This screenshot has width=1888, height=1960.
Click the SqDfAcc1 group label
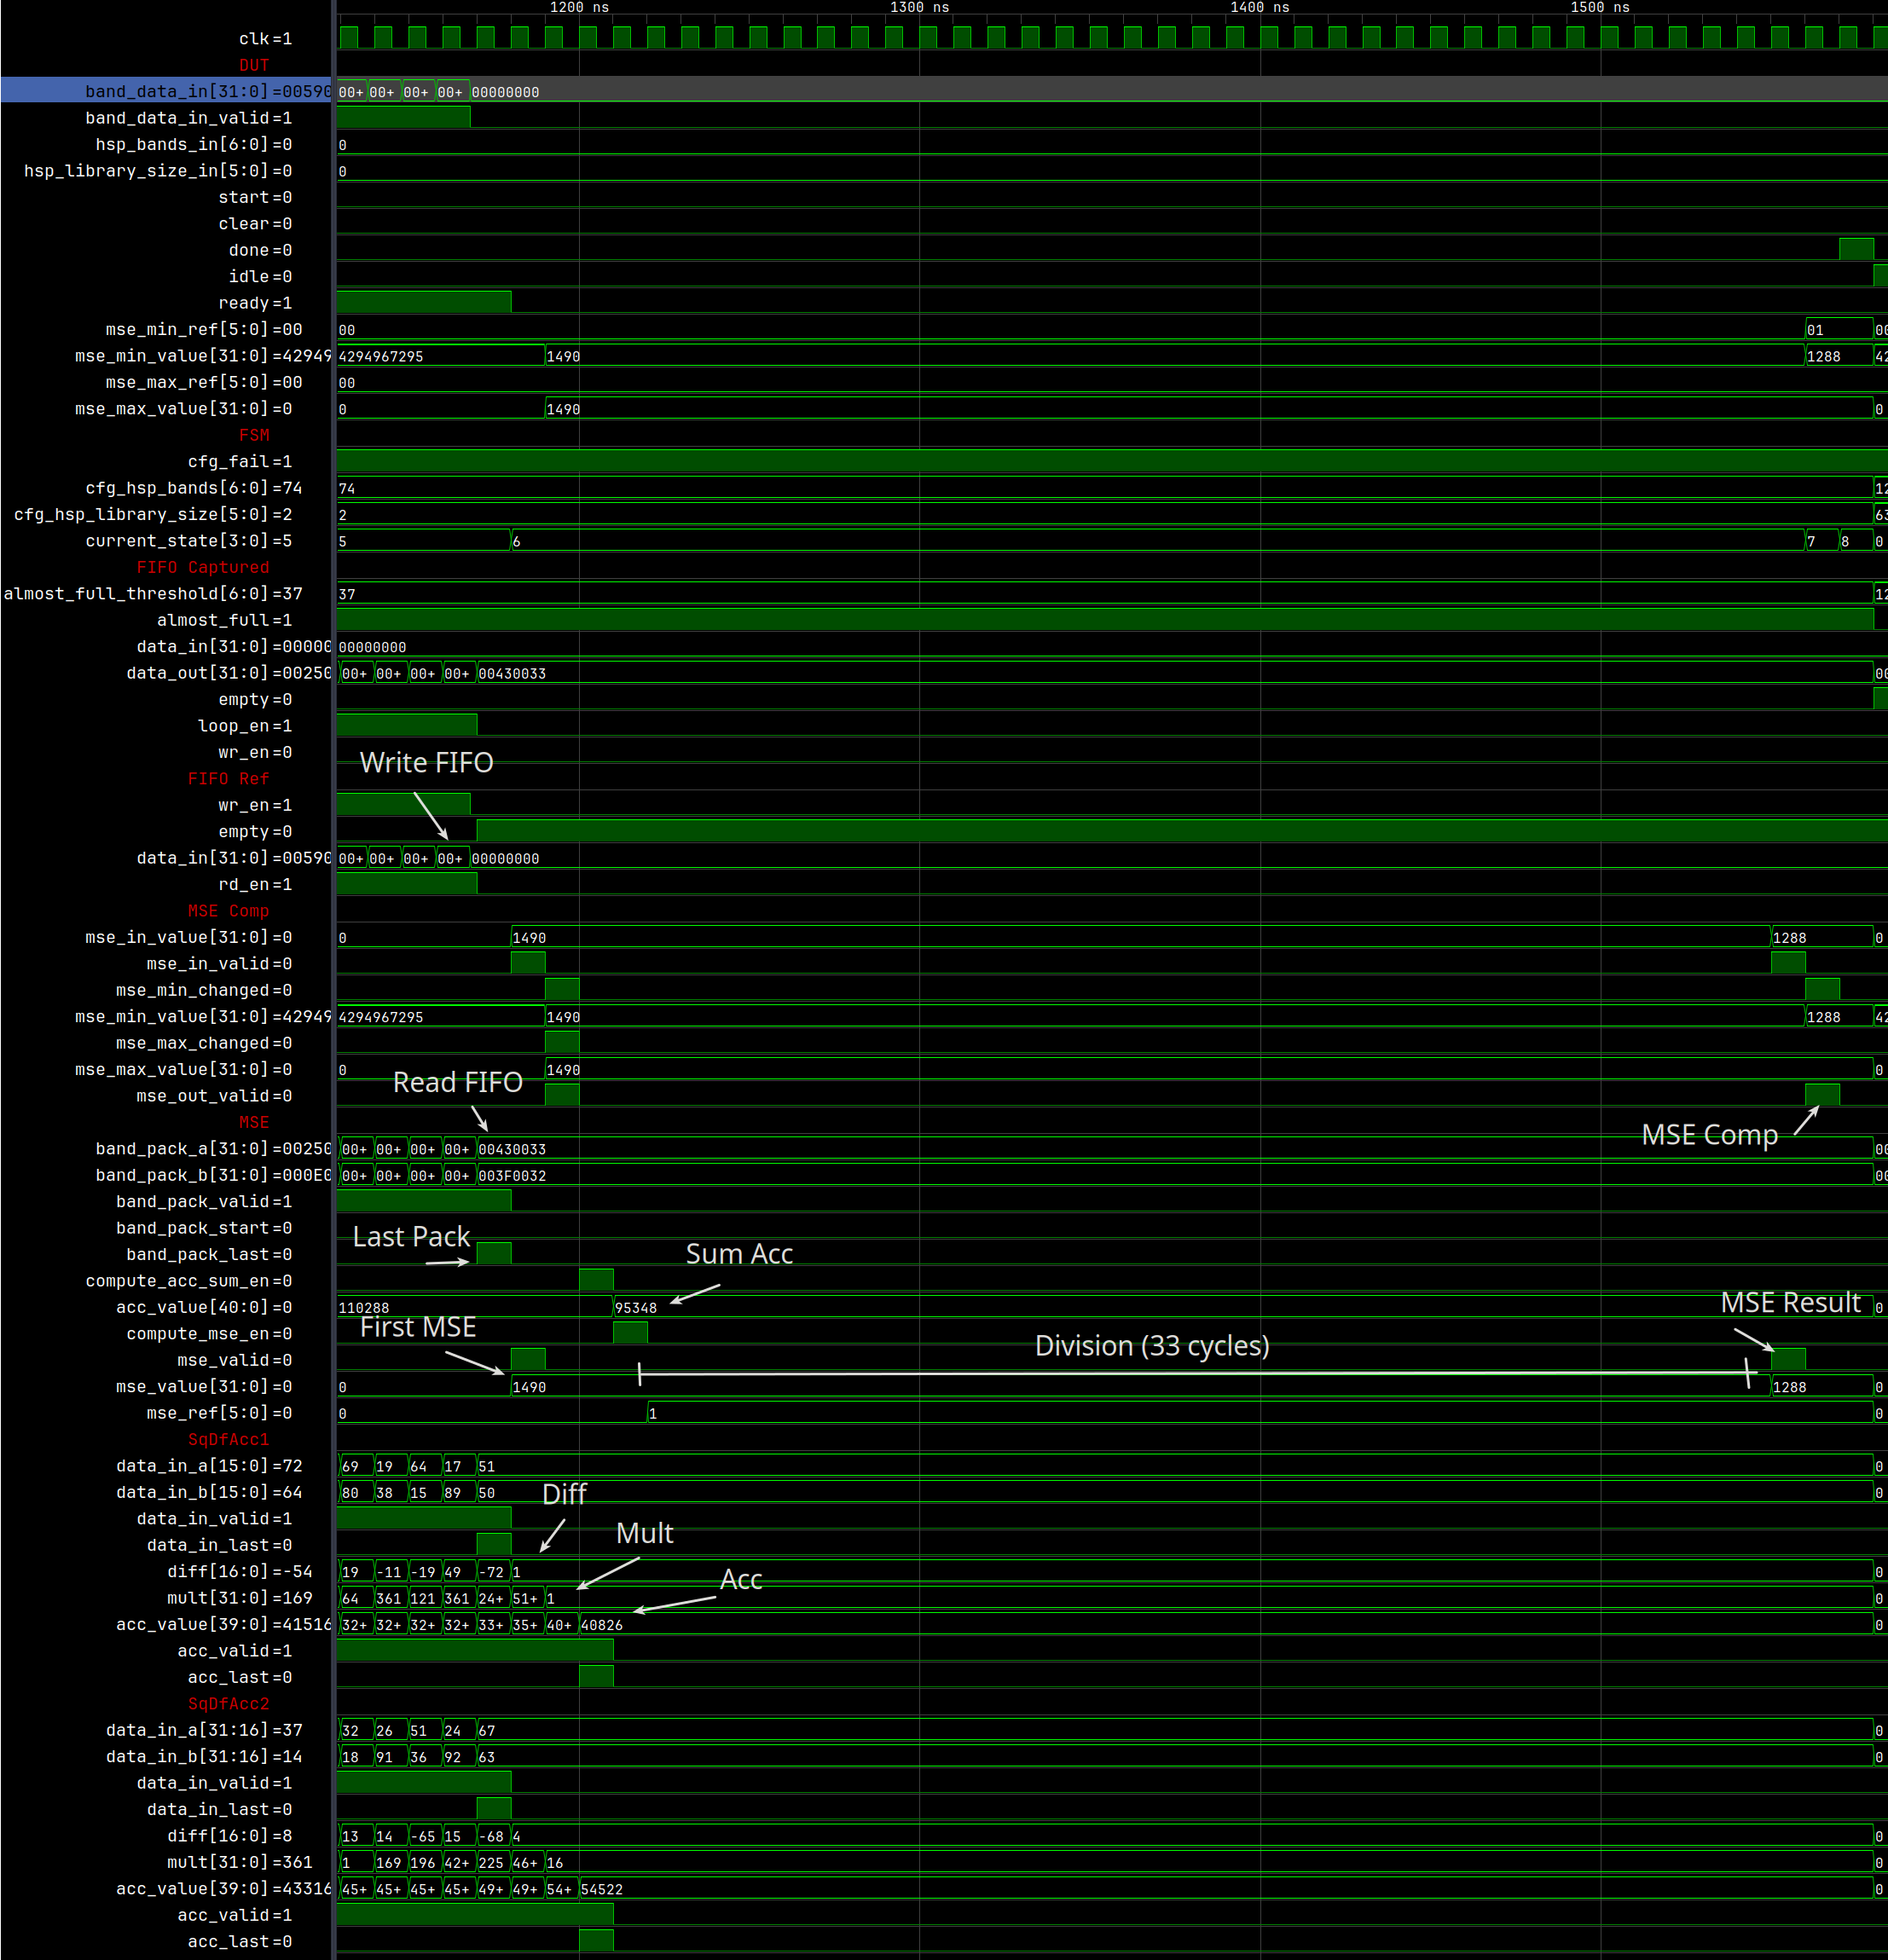tap(228, 1440)
